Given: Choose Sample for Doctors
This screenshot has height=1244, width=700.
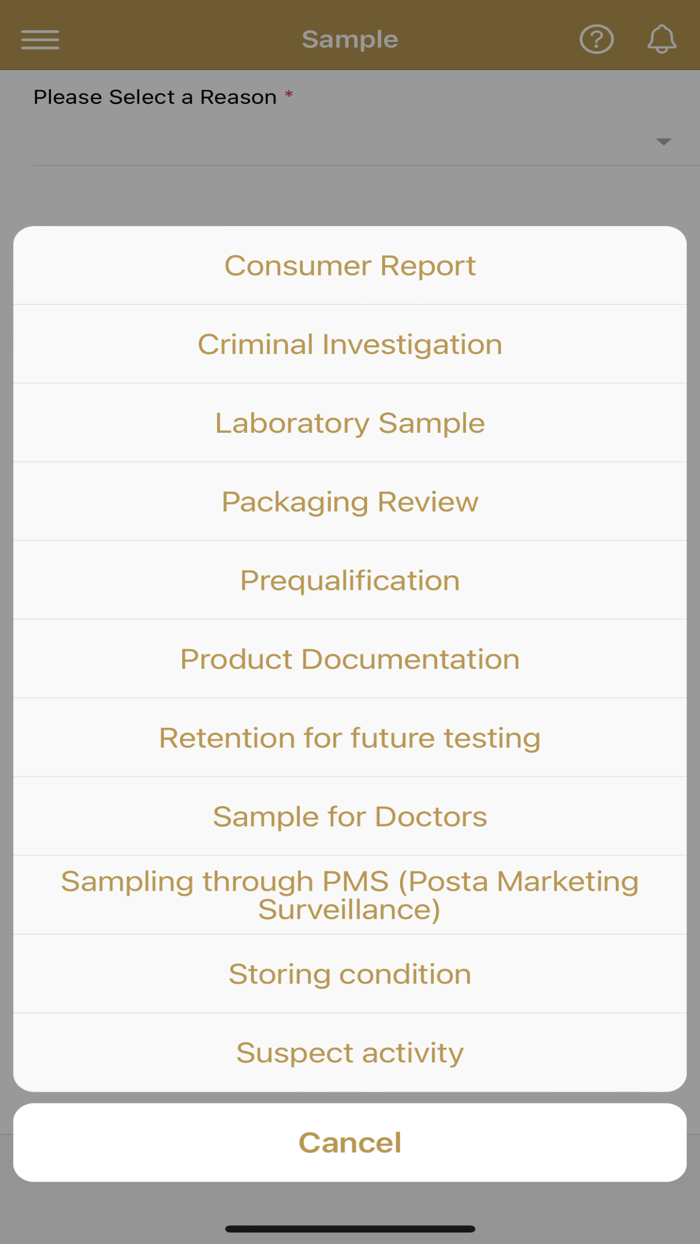Looking at the screenshot, I should click(x=350, y=816).
